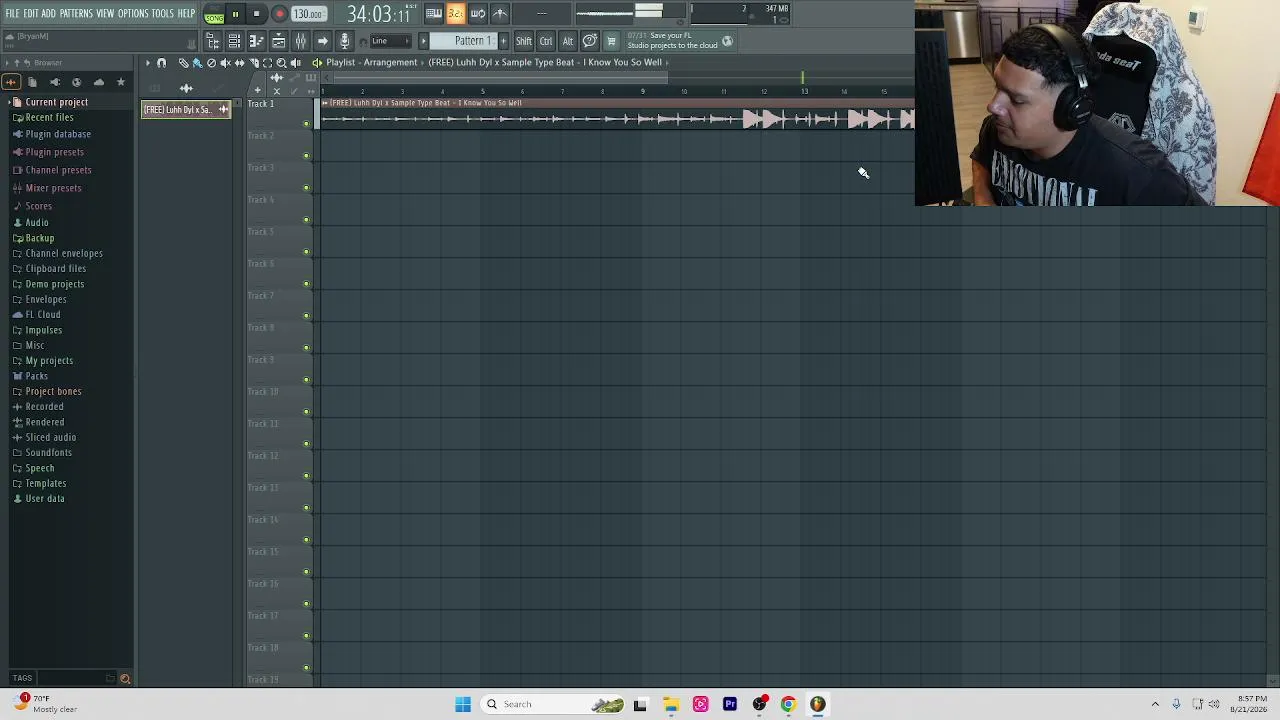The height and width of the screenshot is (720, 1280).
Task: Select the Mute tool in playlist
Action: [225, 63]
